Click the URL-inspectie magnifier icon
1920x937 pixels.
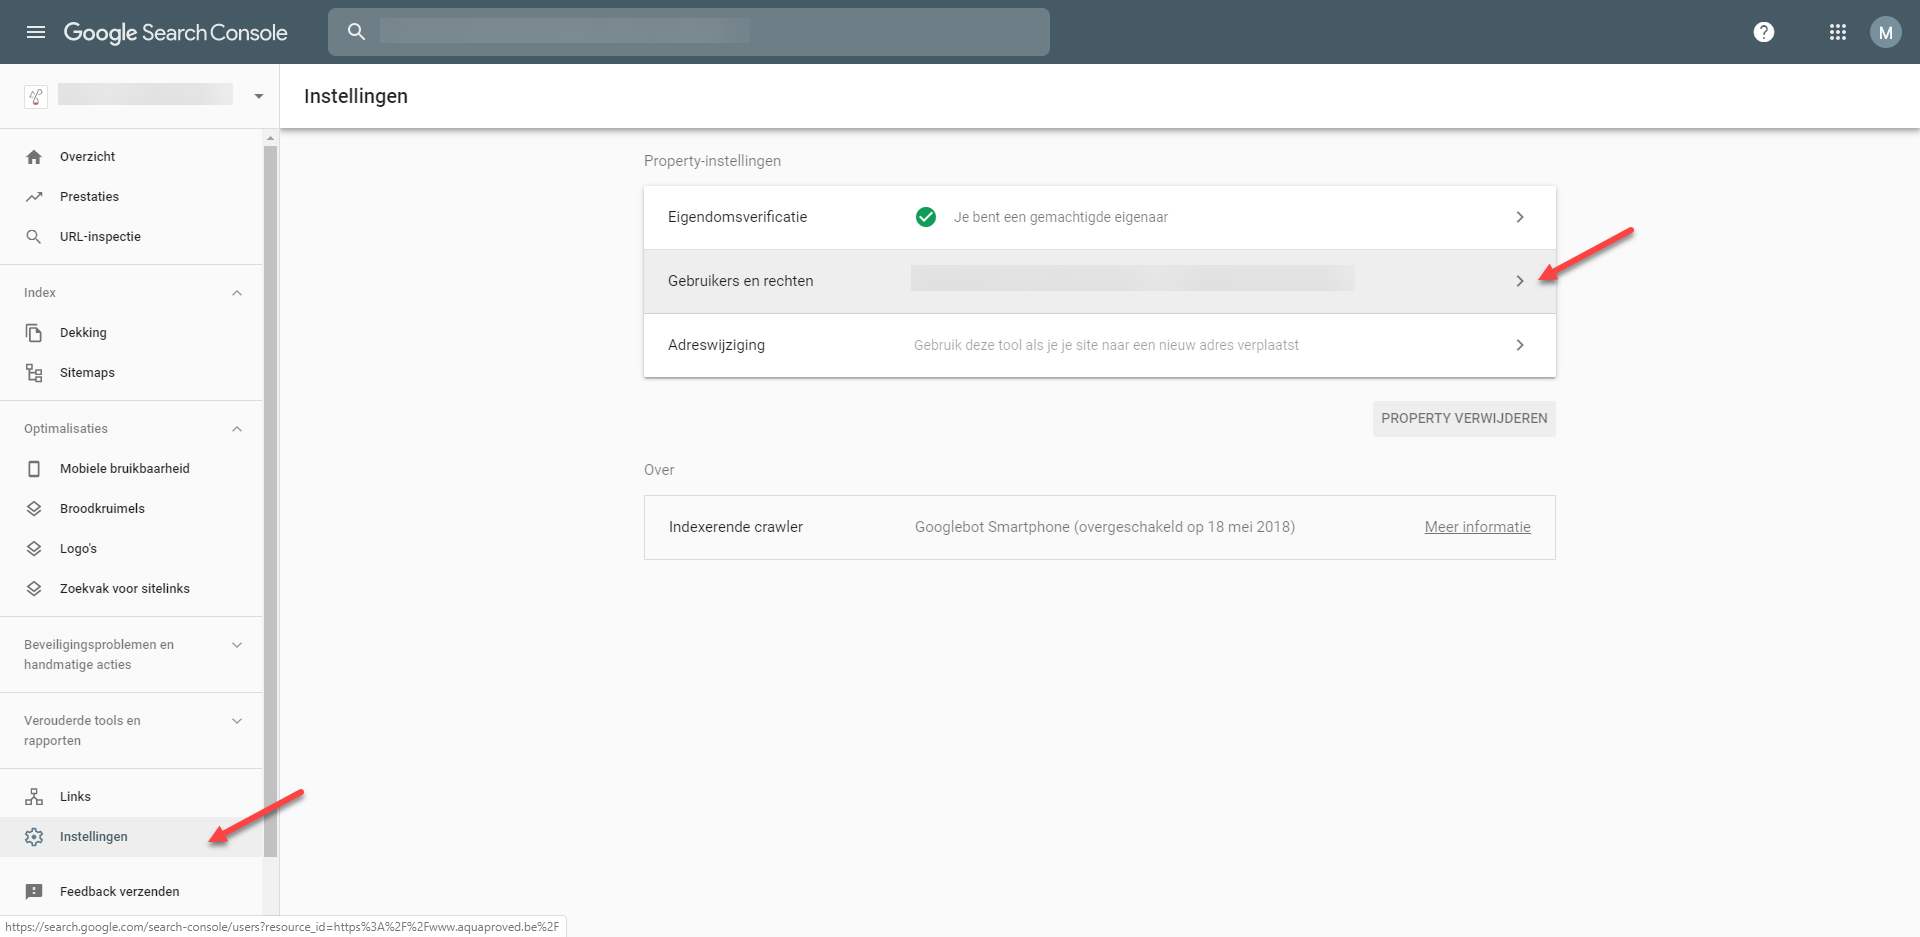pyautogui.click(x=34, y=237)
